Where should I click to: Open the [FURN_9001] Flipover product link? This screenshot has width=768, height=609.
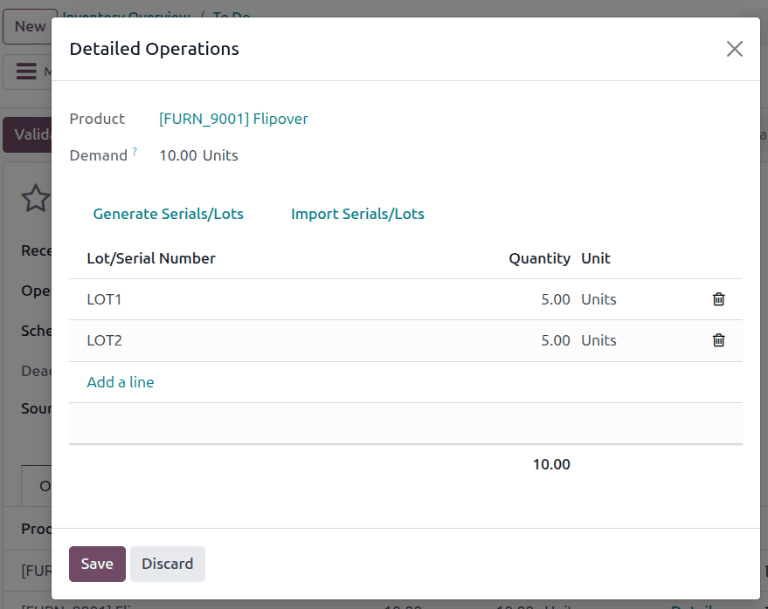[233, 119]
